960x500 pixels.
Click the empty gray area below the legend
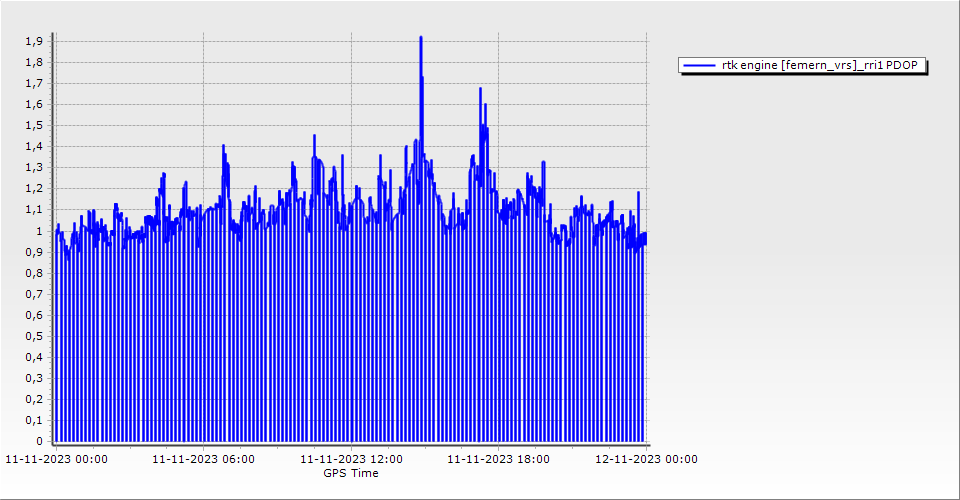[x=800, y=250]
